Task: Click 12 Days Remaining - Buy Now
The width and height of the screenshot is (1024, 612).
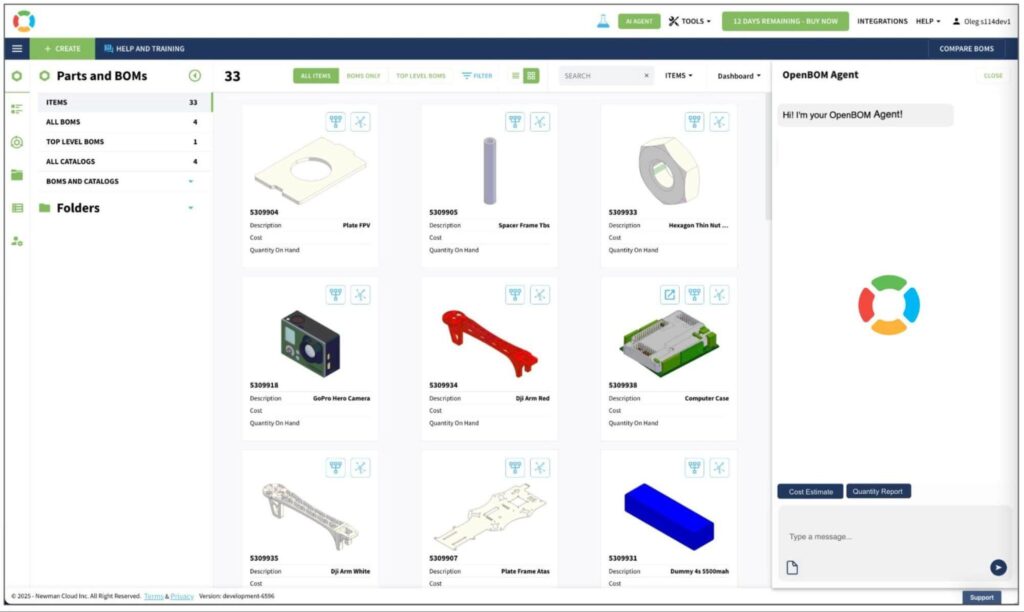Action: [x=785, y=21]
